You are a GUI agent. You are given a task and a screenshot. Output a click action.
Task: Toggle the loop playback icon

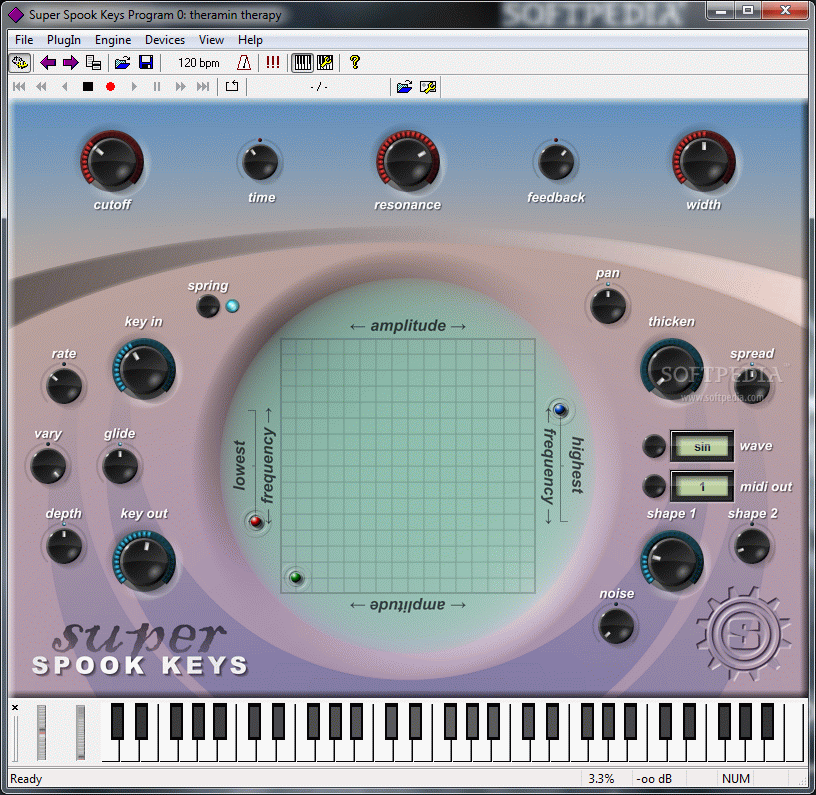pos(232,86)
